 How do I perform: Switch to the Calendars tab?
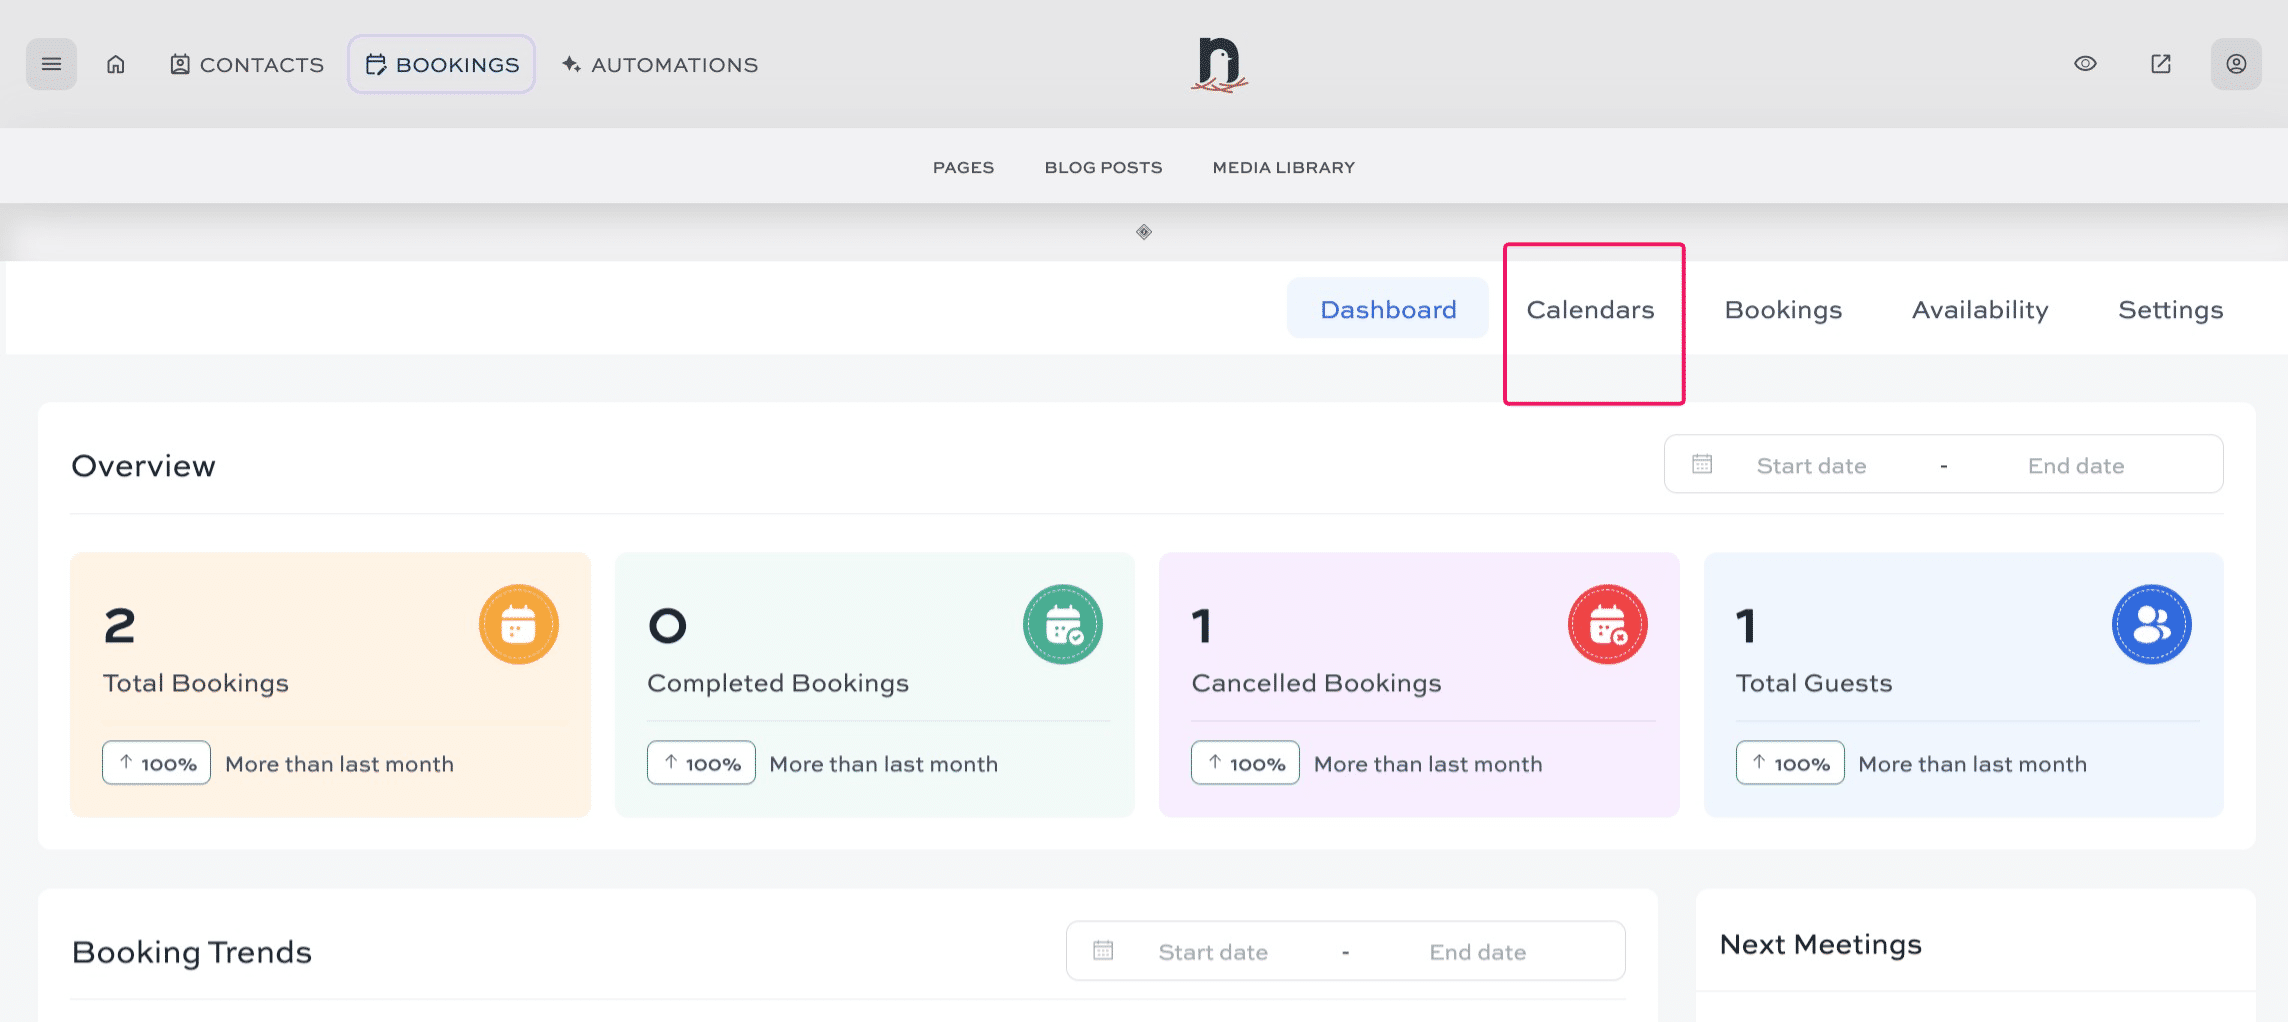click(1590, 310)
